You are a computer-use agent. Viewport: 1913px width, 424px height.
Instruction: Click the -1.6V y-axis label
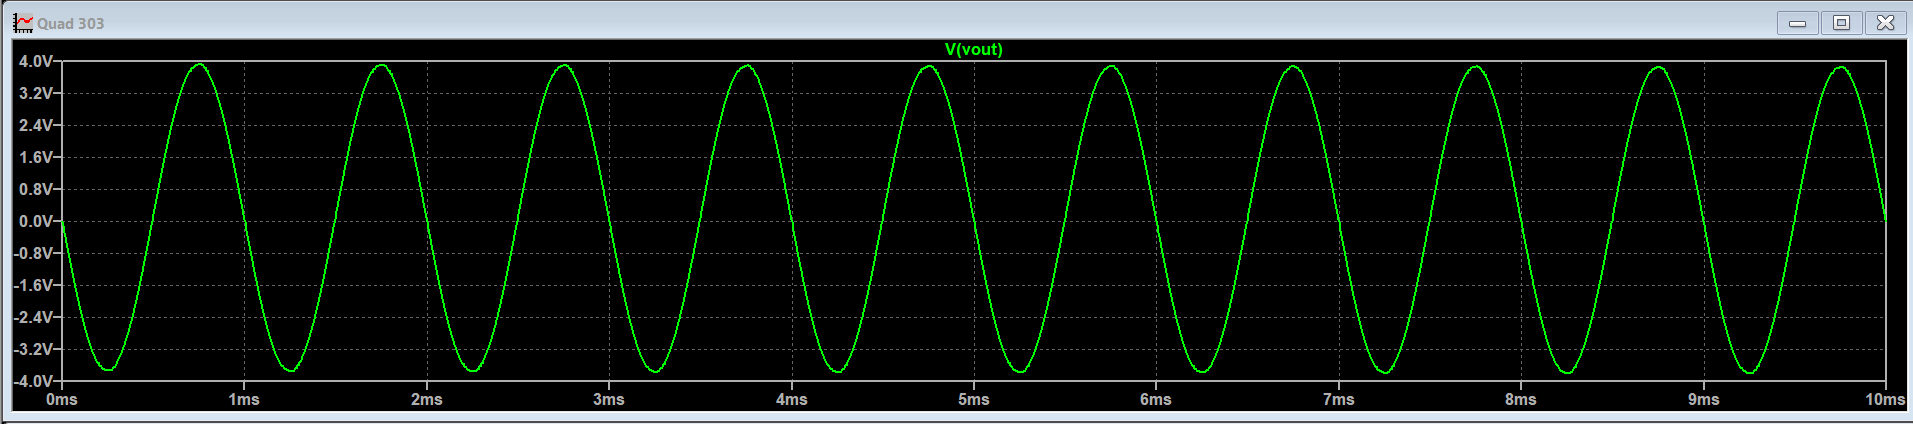click(x=33, y=285)
